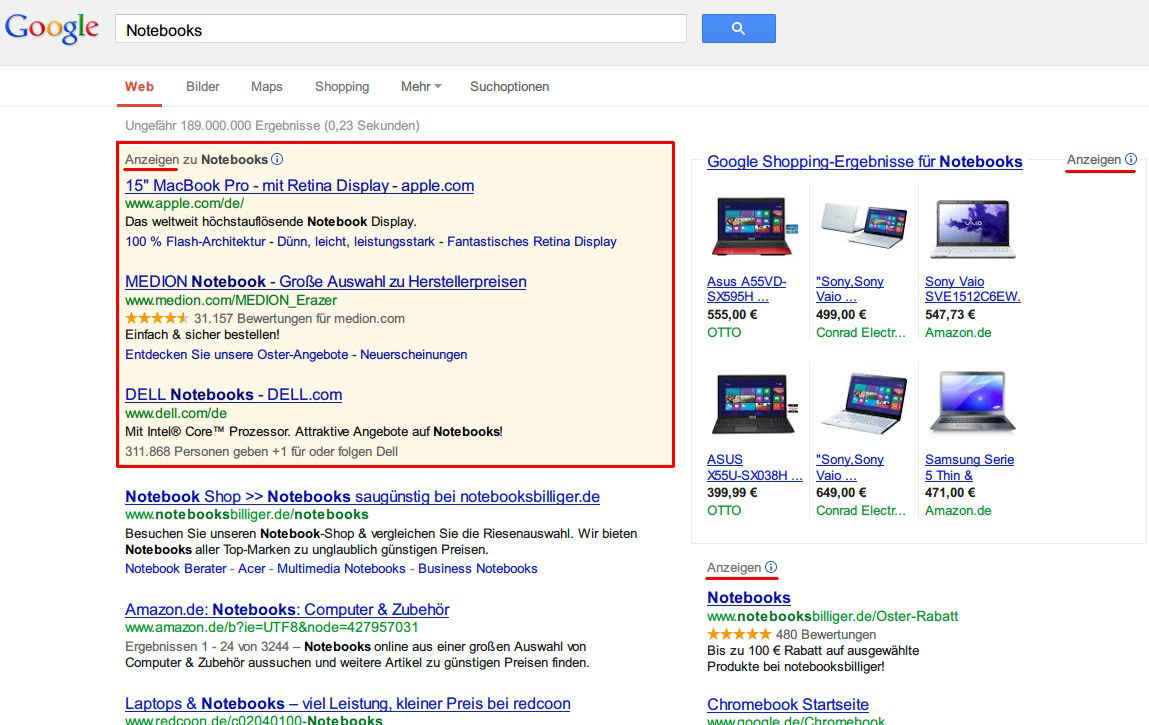Open Notebook Shop notebooksbilliger.de result
Screen dimensions: 1149x725
tap(363, 496)
